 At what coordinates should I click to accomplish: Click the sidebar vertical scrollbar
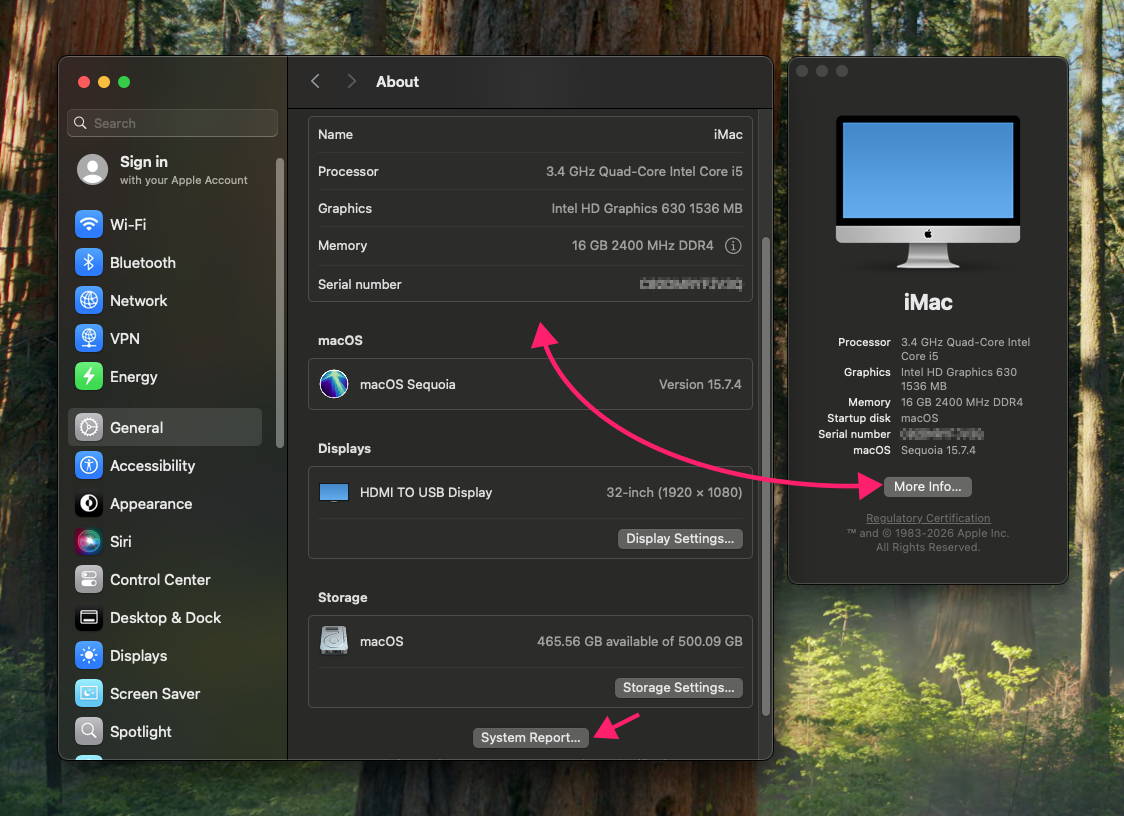pos(280,303)
